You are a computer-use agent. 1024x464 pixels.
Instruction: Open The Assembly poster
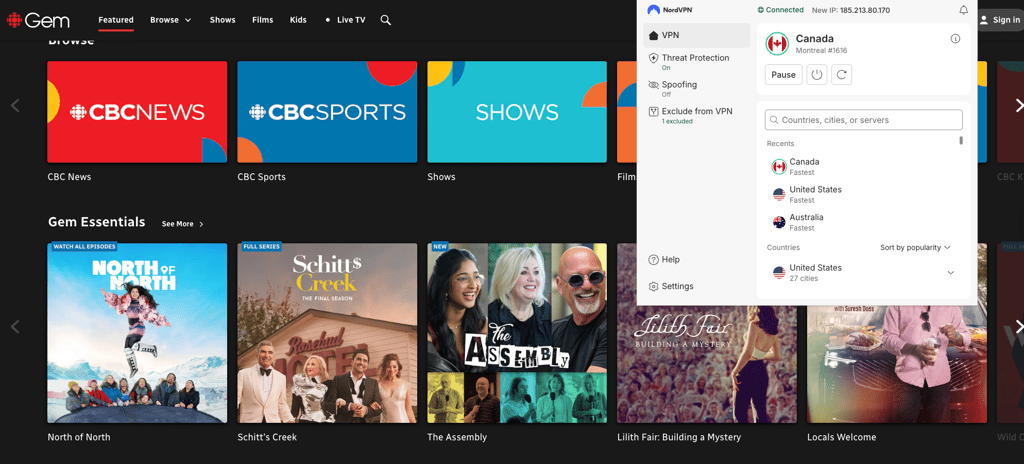pyautogui.click(x=517, y=333)
